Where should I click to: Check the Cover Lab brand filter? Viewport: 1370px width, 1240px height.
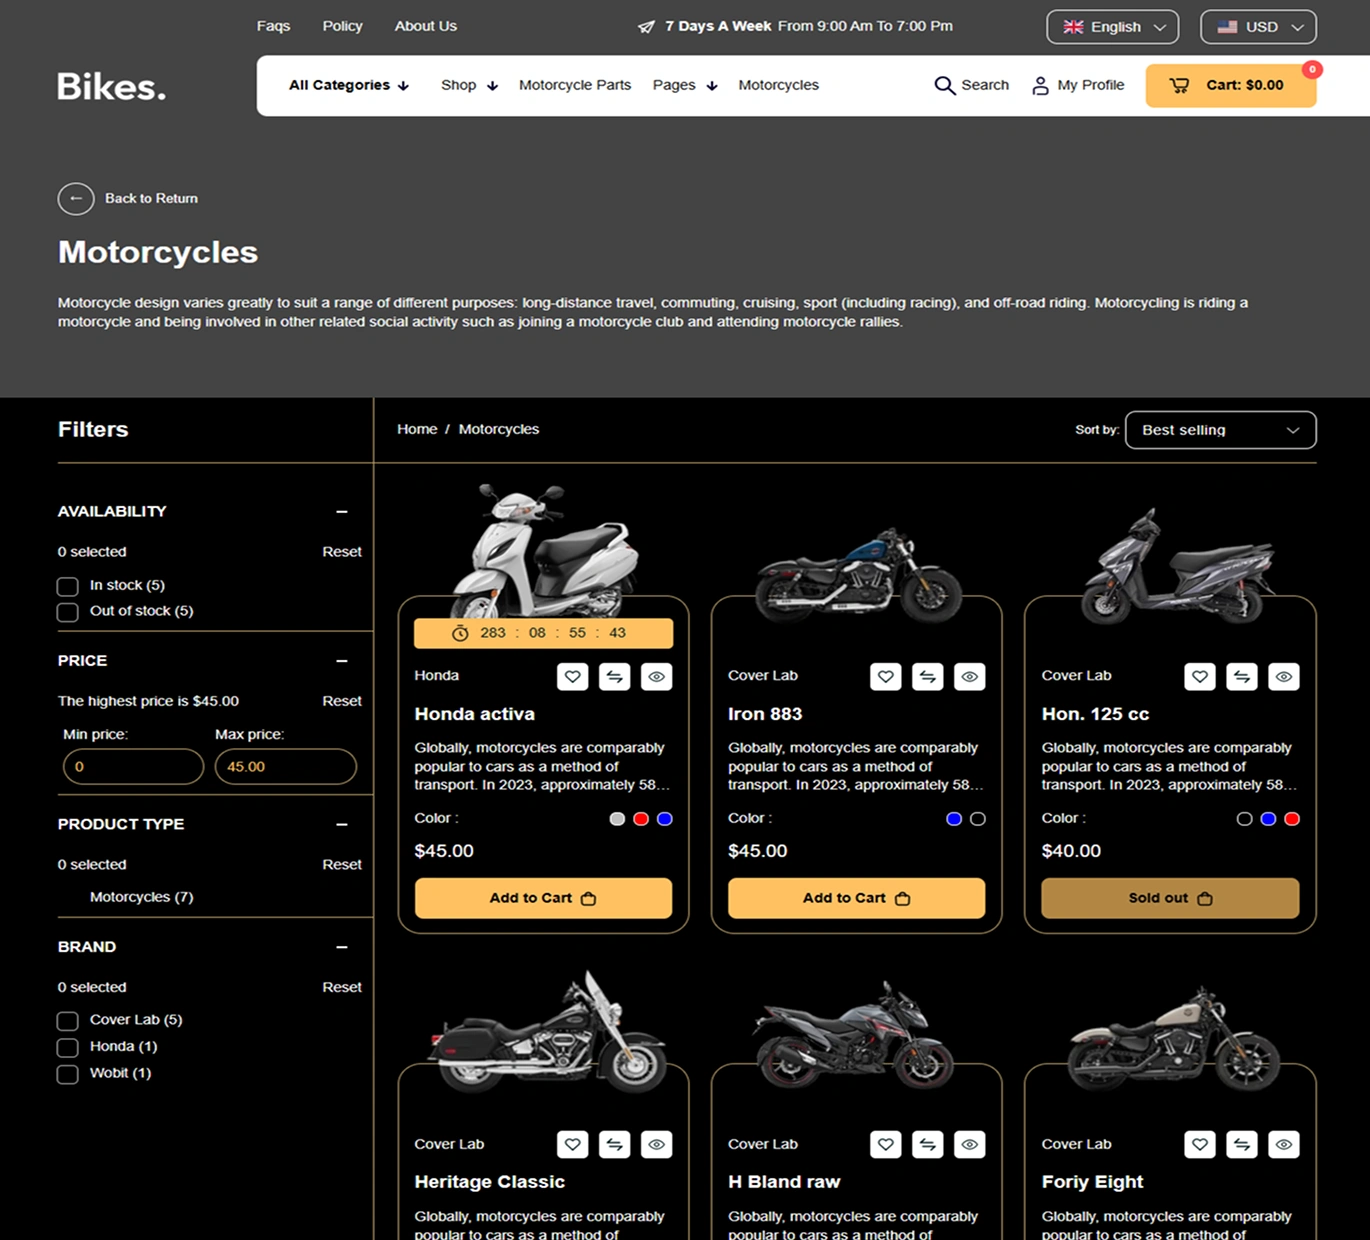pos(68,1021)
